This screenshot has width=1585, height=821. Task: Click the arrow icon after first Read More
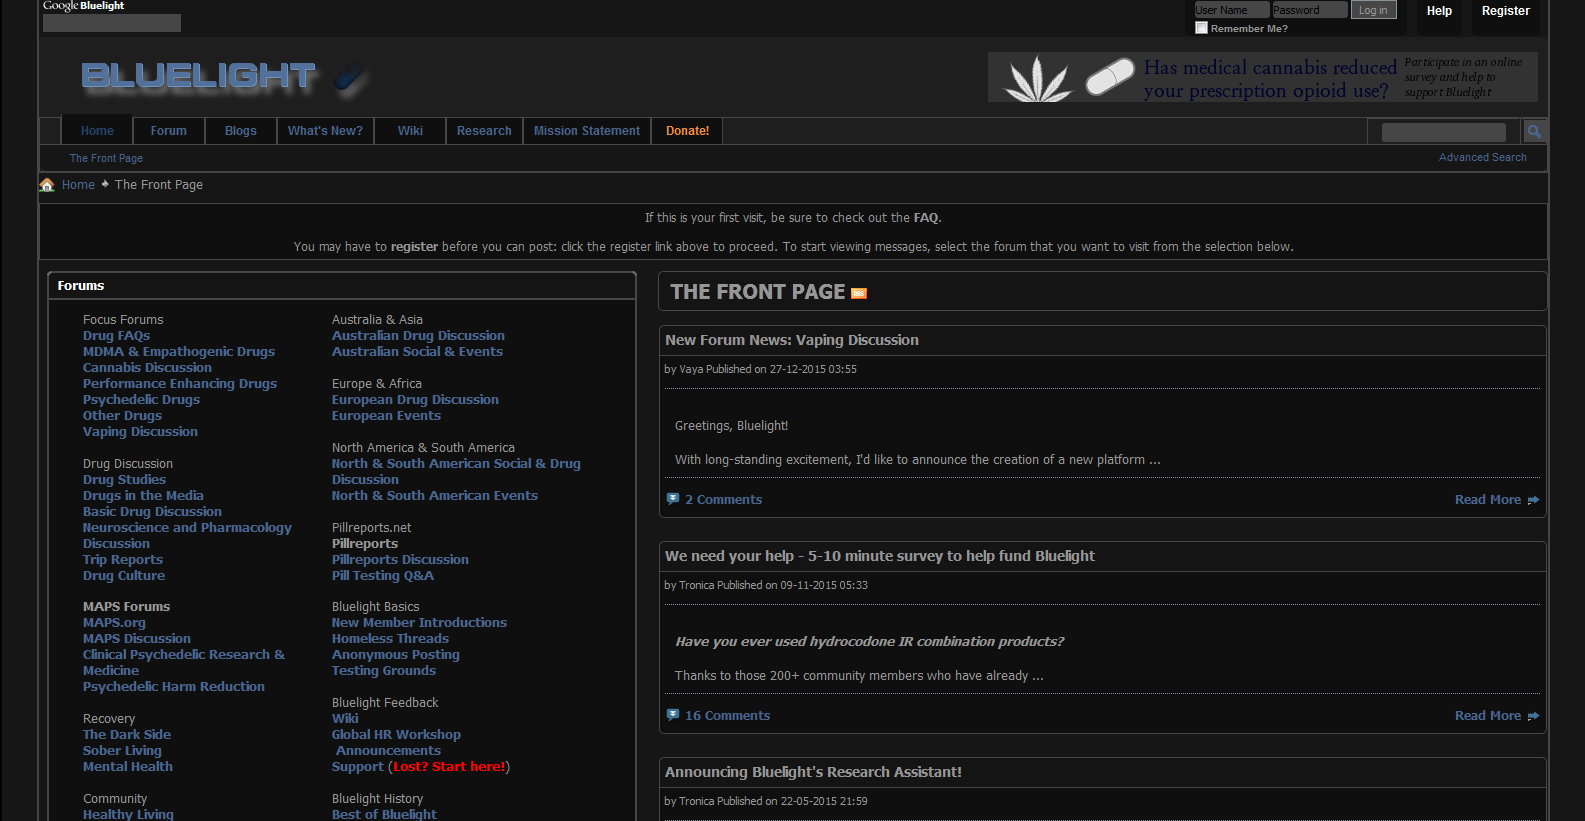(x=1533, y=500)
